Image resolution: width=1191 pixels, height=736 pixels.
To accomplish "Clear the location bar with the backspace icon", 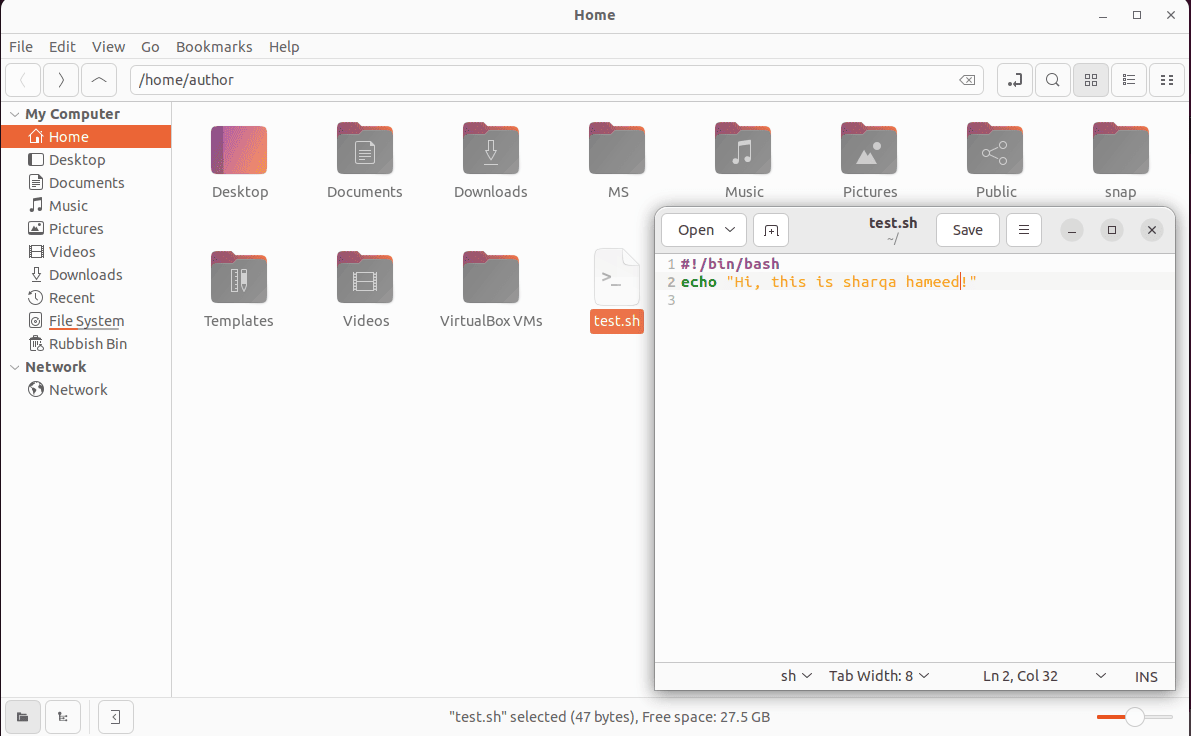I will coord(966,79).
